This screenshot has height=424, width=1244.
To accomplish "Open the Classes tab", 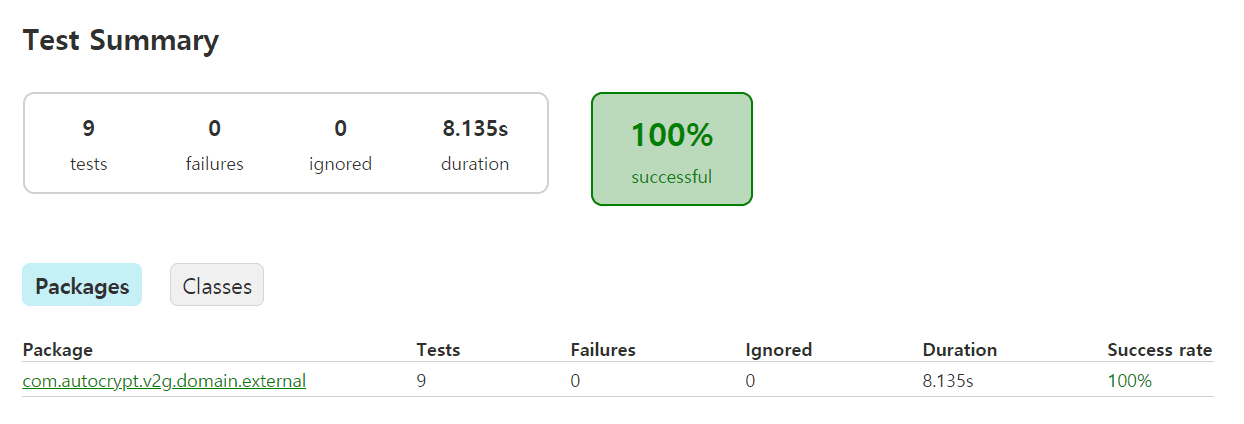I will [217, 286].
